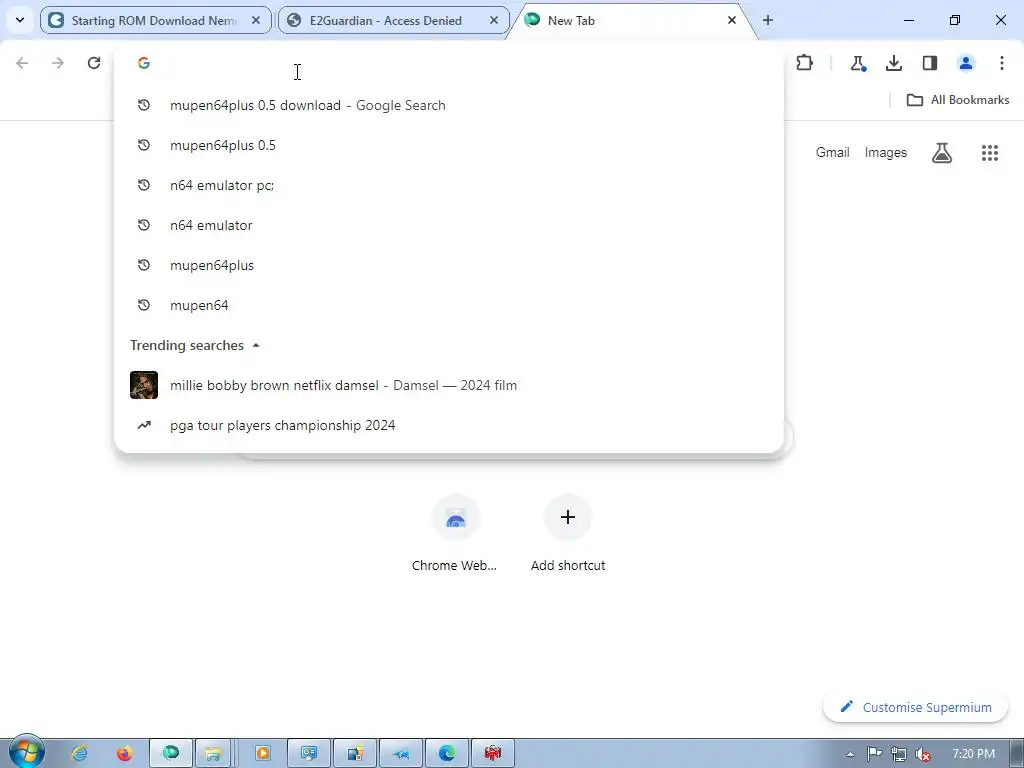
Task: Switch to E2Guardian Access Denied tab
Action: [393, 20]
